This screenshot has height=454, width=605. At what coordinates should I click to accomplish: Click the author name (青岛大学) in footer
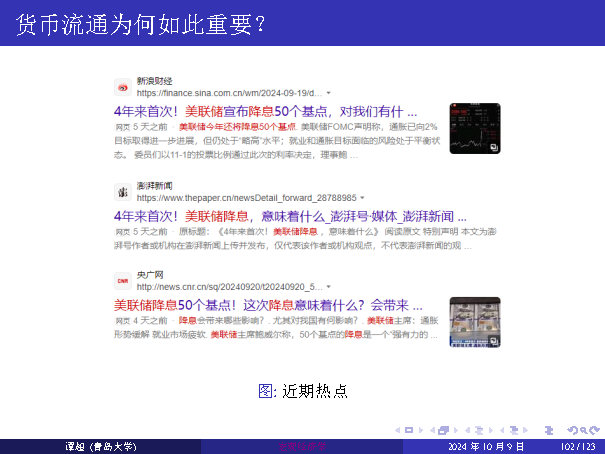pos(100,446)
